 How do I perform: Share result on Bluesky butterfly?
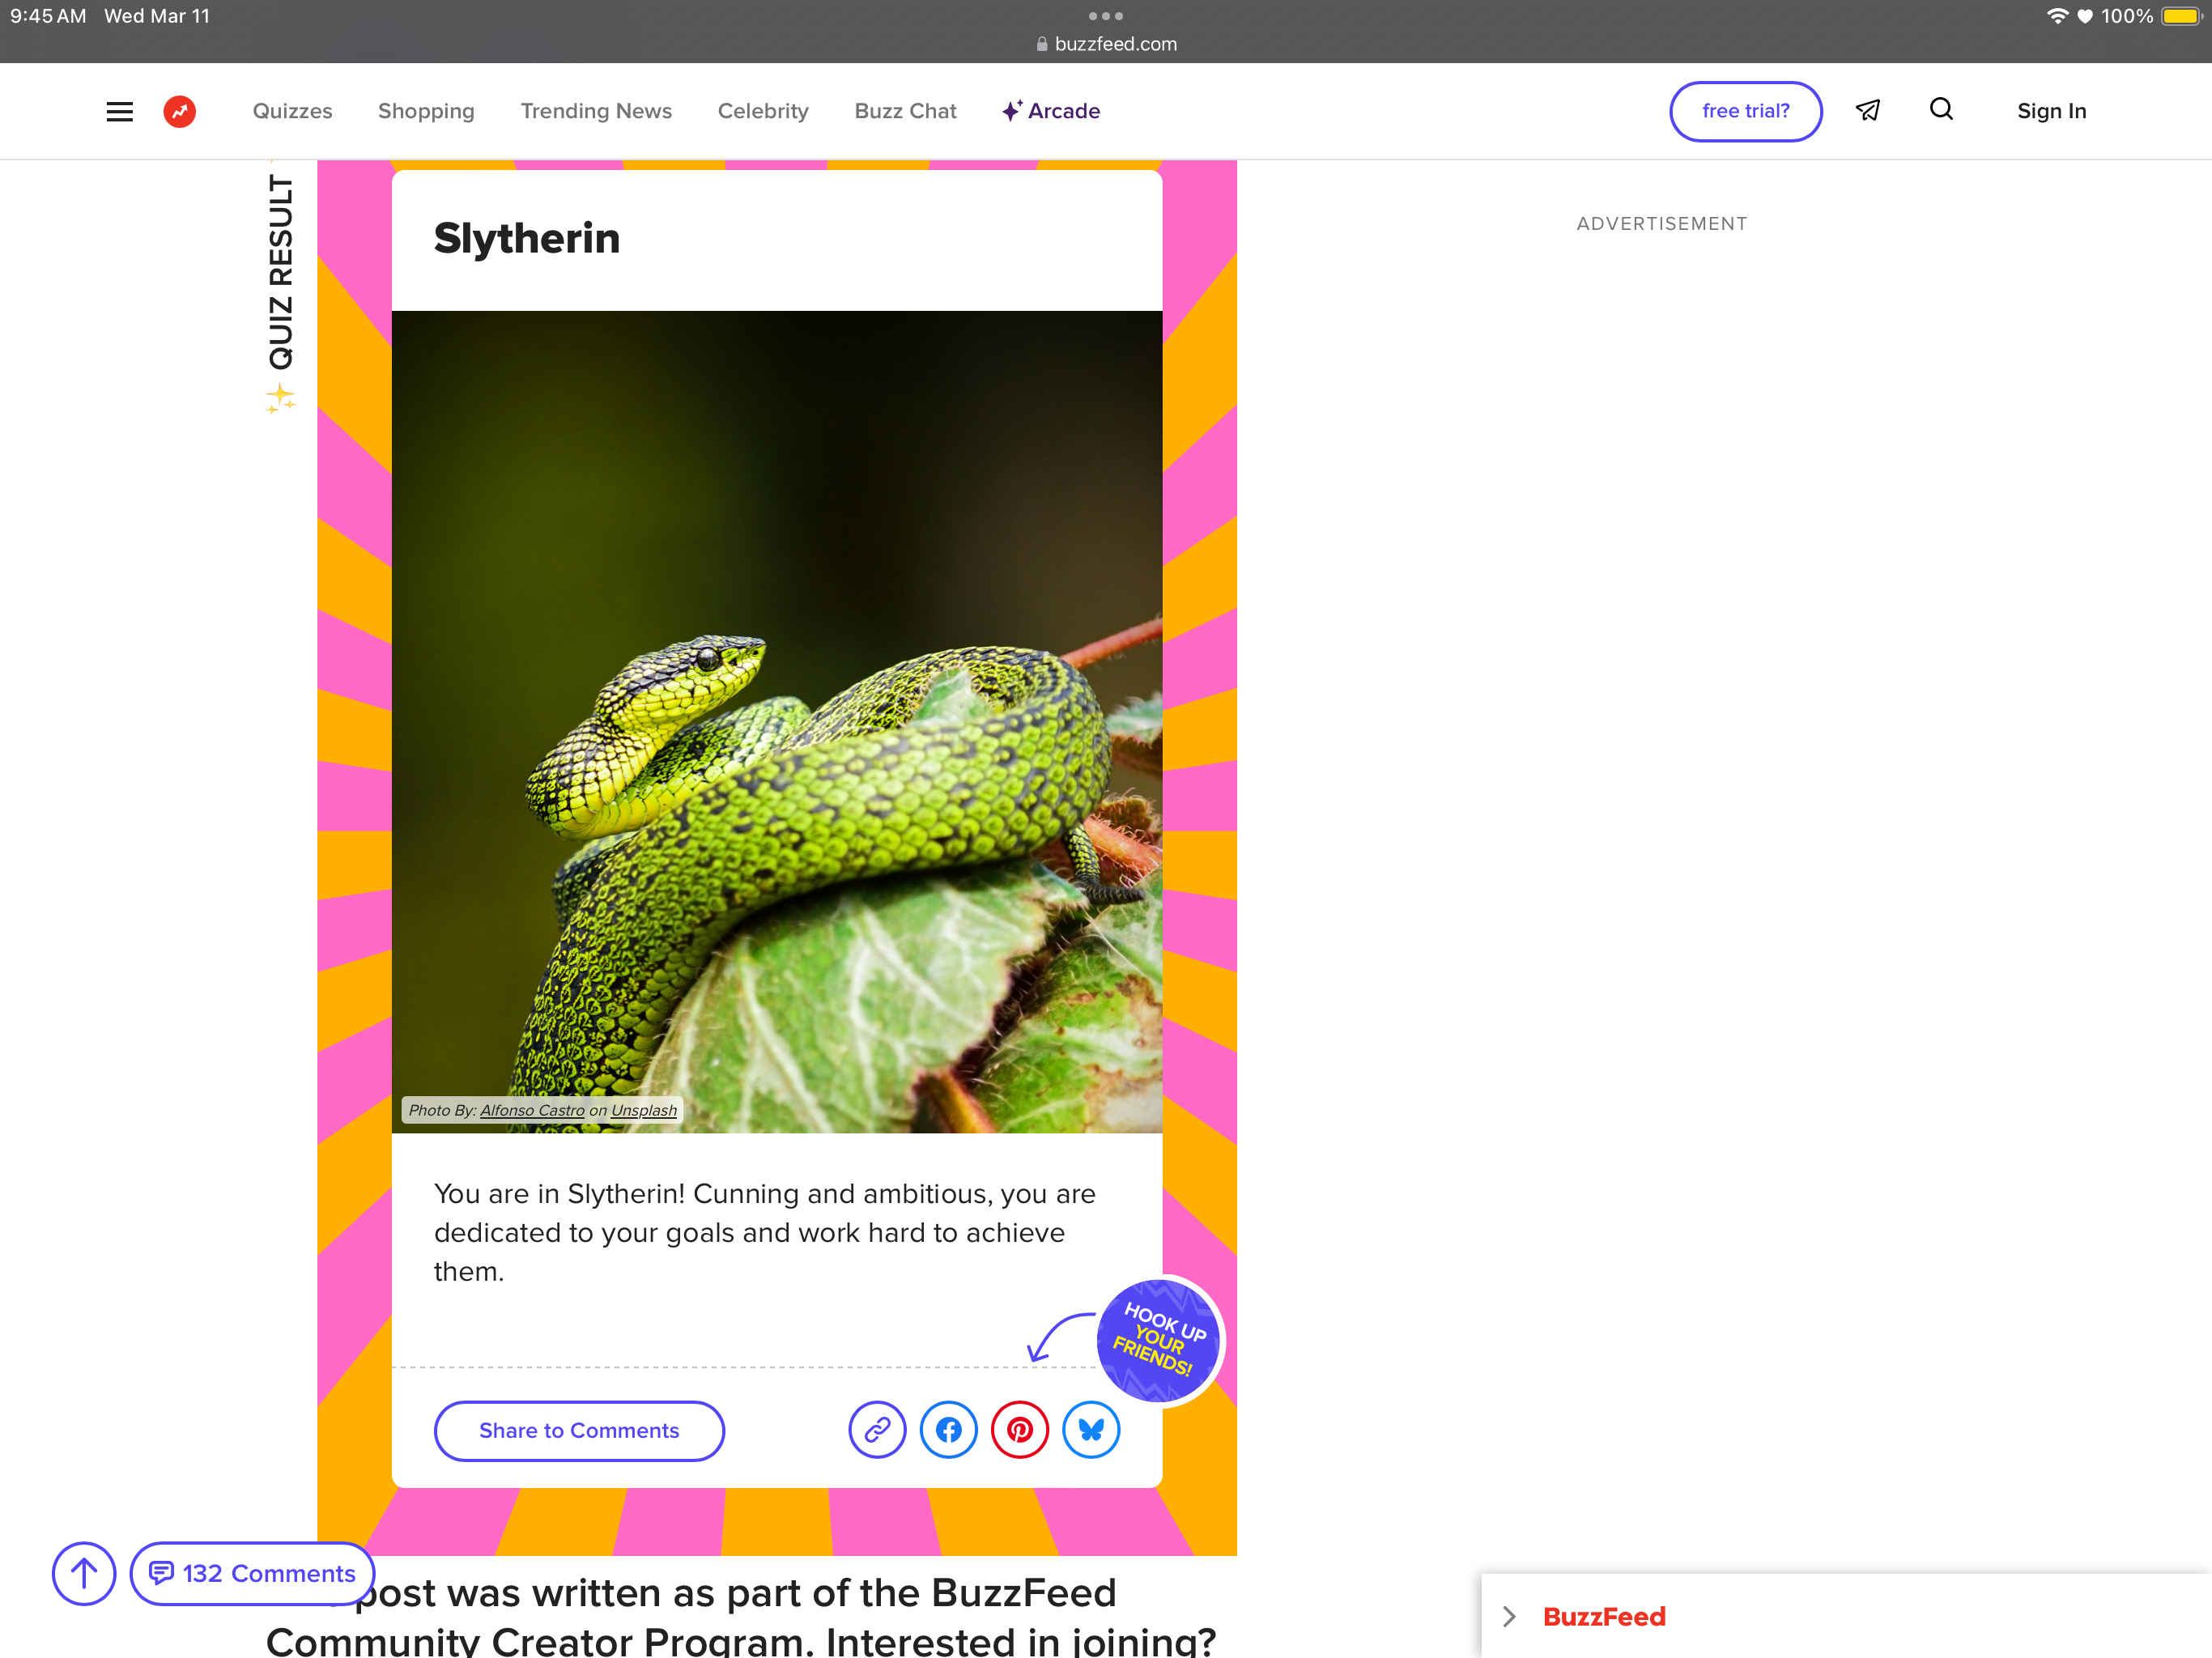[1091, 1430]
